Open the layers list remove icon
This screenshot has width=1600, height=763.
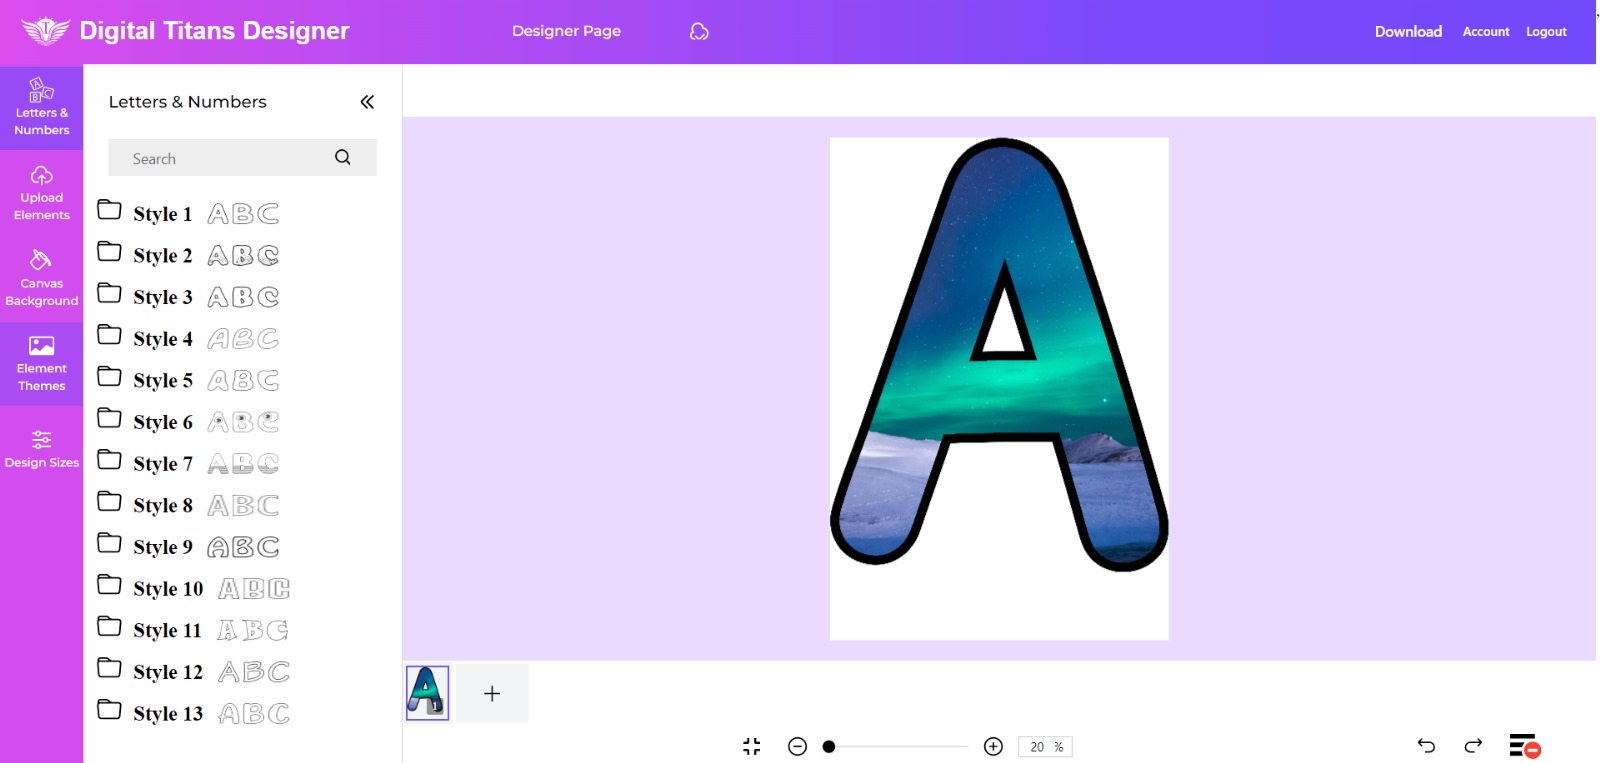(1524, 746)
